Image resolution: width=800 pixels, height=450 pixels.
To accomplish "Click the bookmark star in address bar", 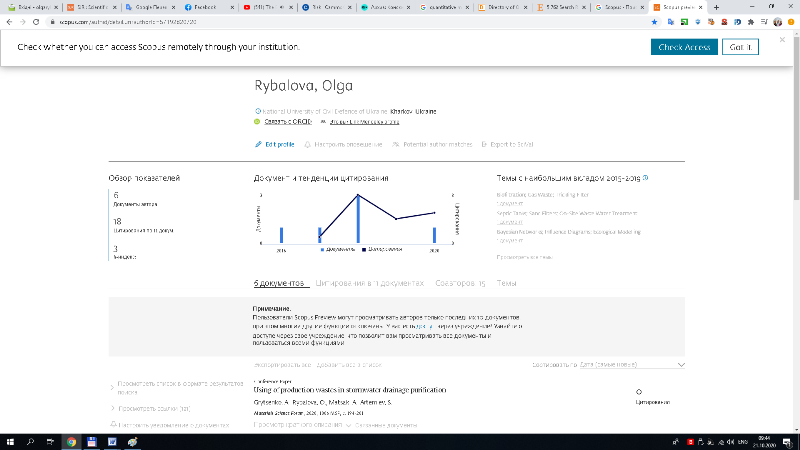I will [654, 22].
